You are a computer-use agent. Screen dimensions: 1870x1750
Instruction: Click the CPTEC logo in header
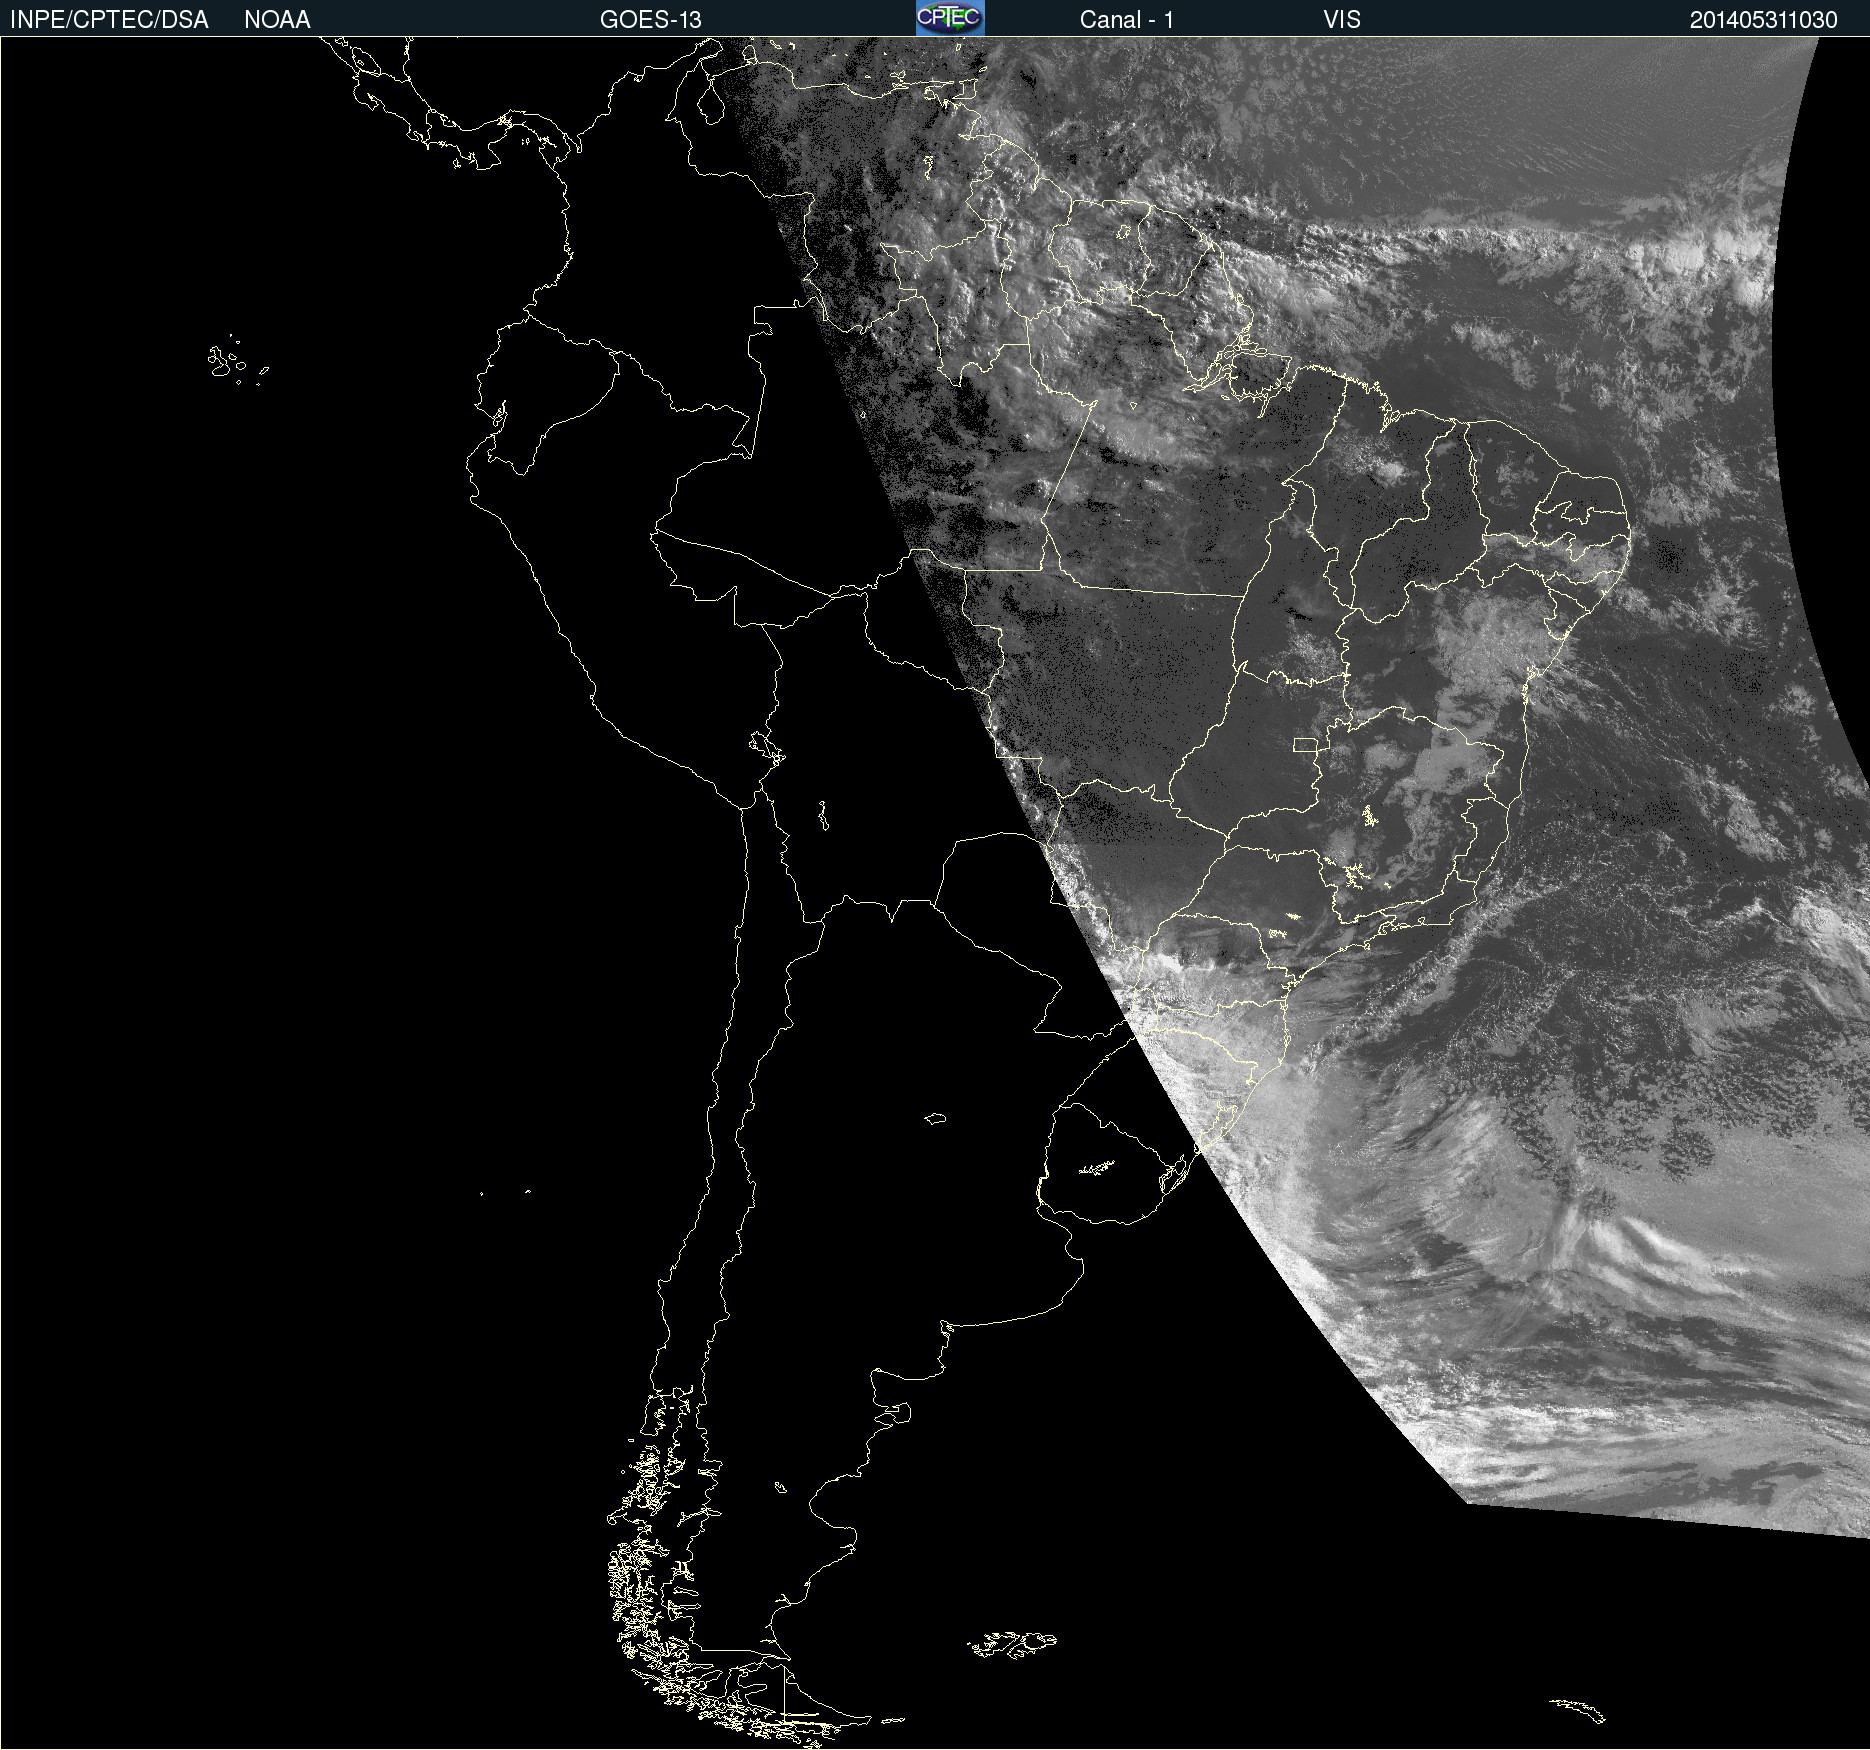[950, 18]
